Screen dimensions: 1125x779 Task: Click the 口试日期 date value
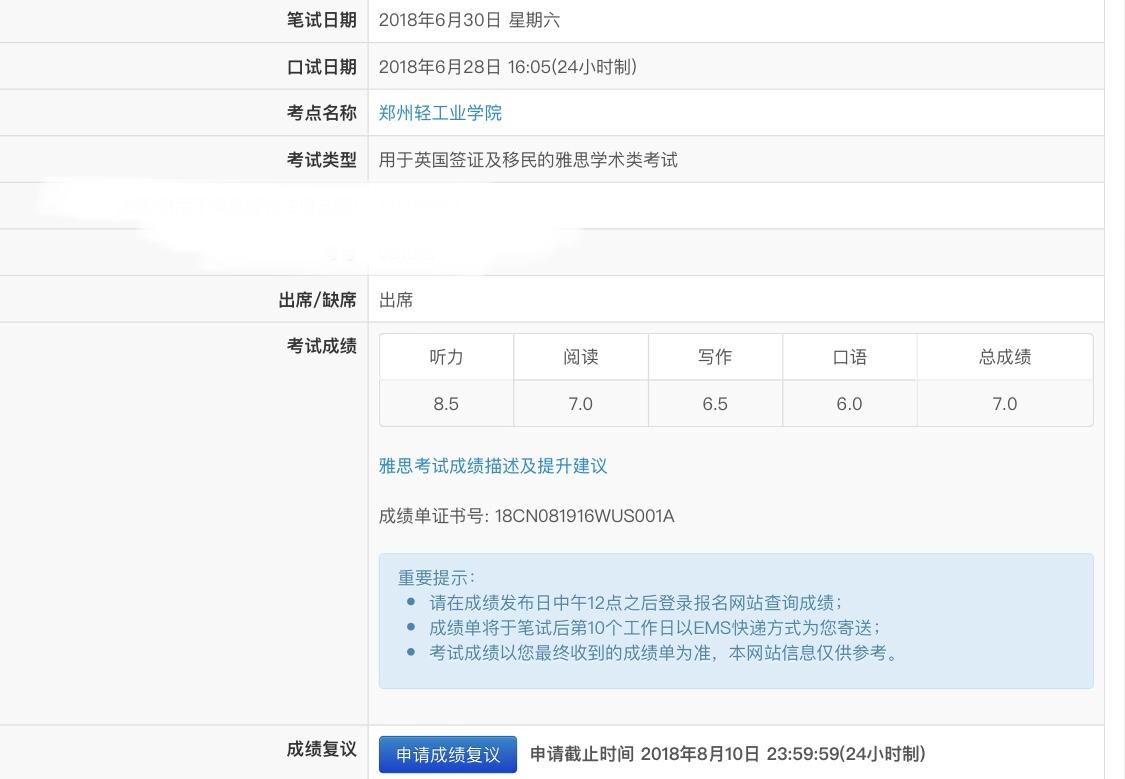508,67
